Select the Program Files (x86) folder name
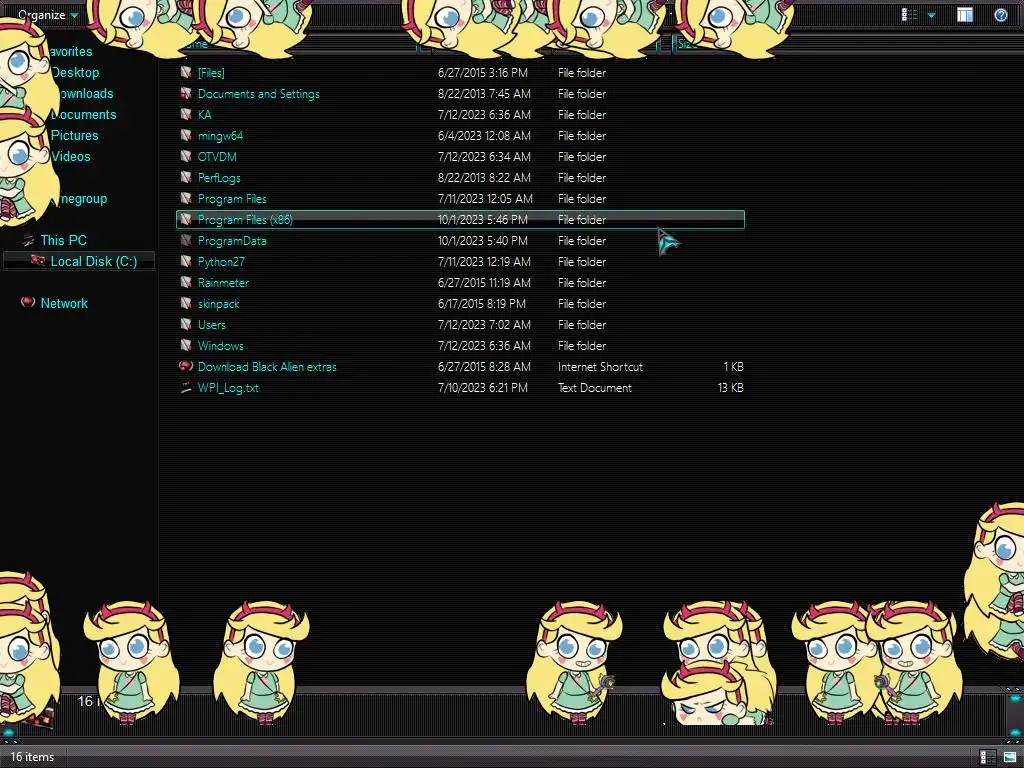The width and height of the screenshot is (1024, 768). click(245, 219)
